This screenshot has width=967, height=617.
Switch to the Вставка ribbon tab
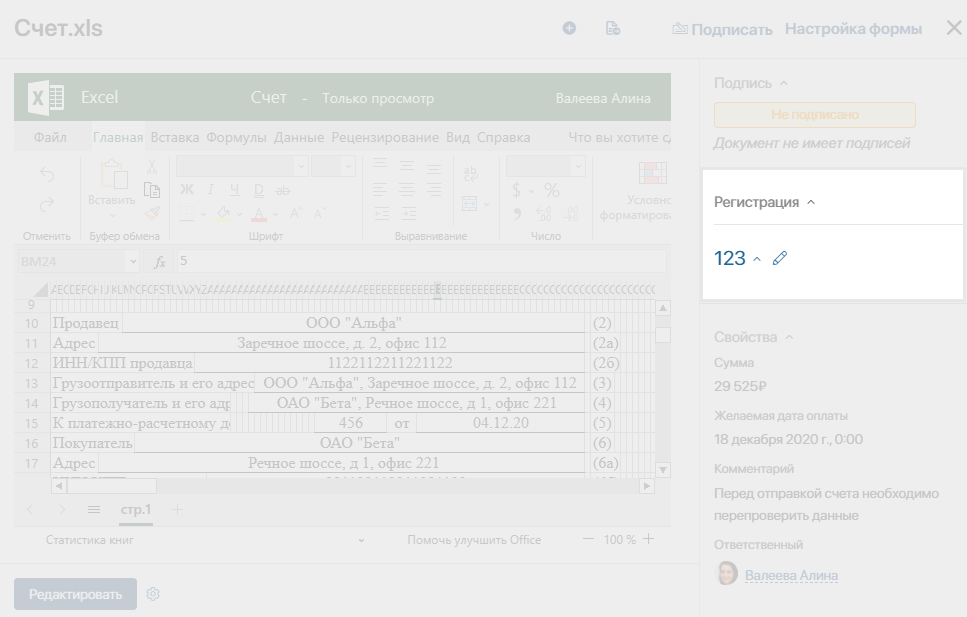[175, 138]
